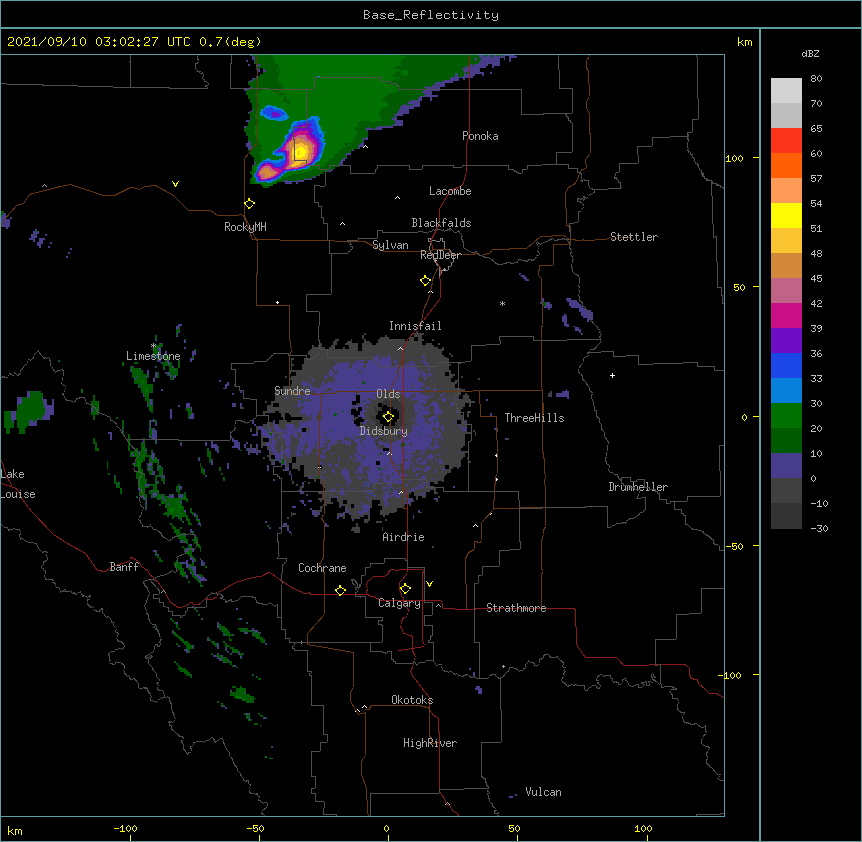
Task: Click the white plus marker north of Drumheller
Action: (x=612, y=375)
